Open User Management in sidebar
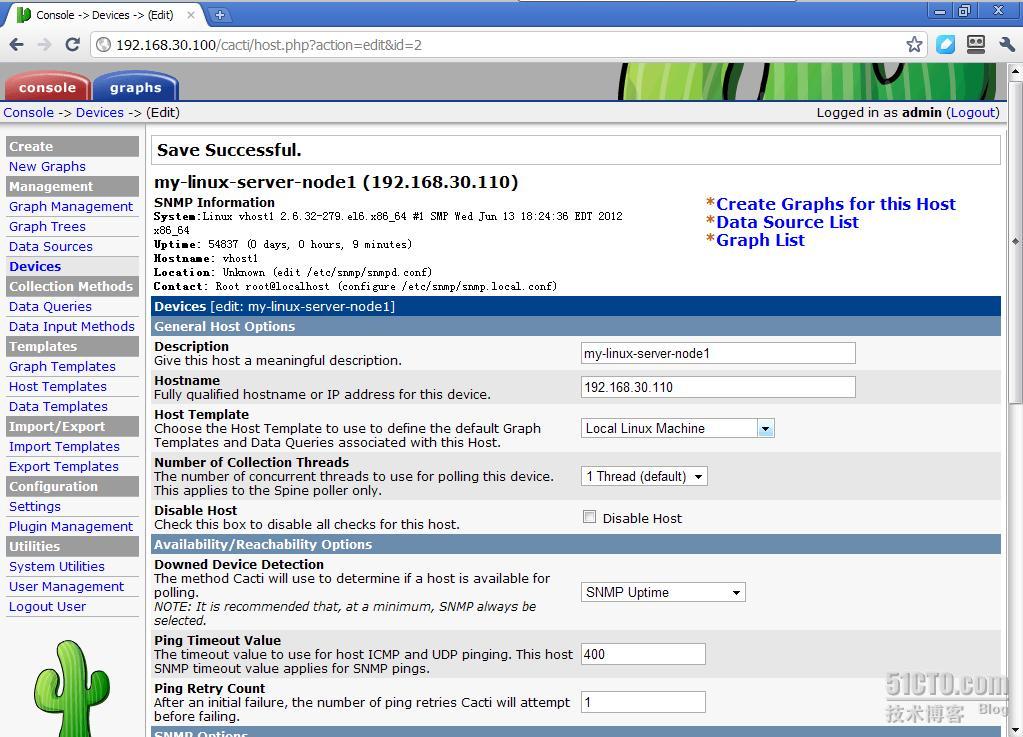 [66, 586]
